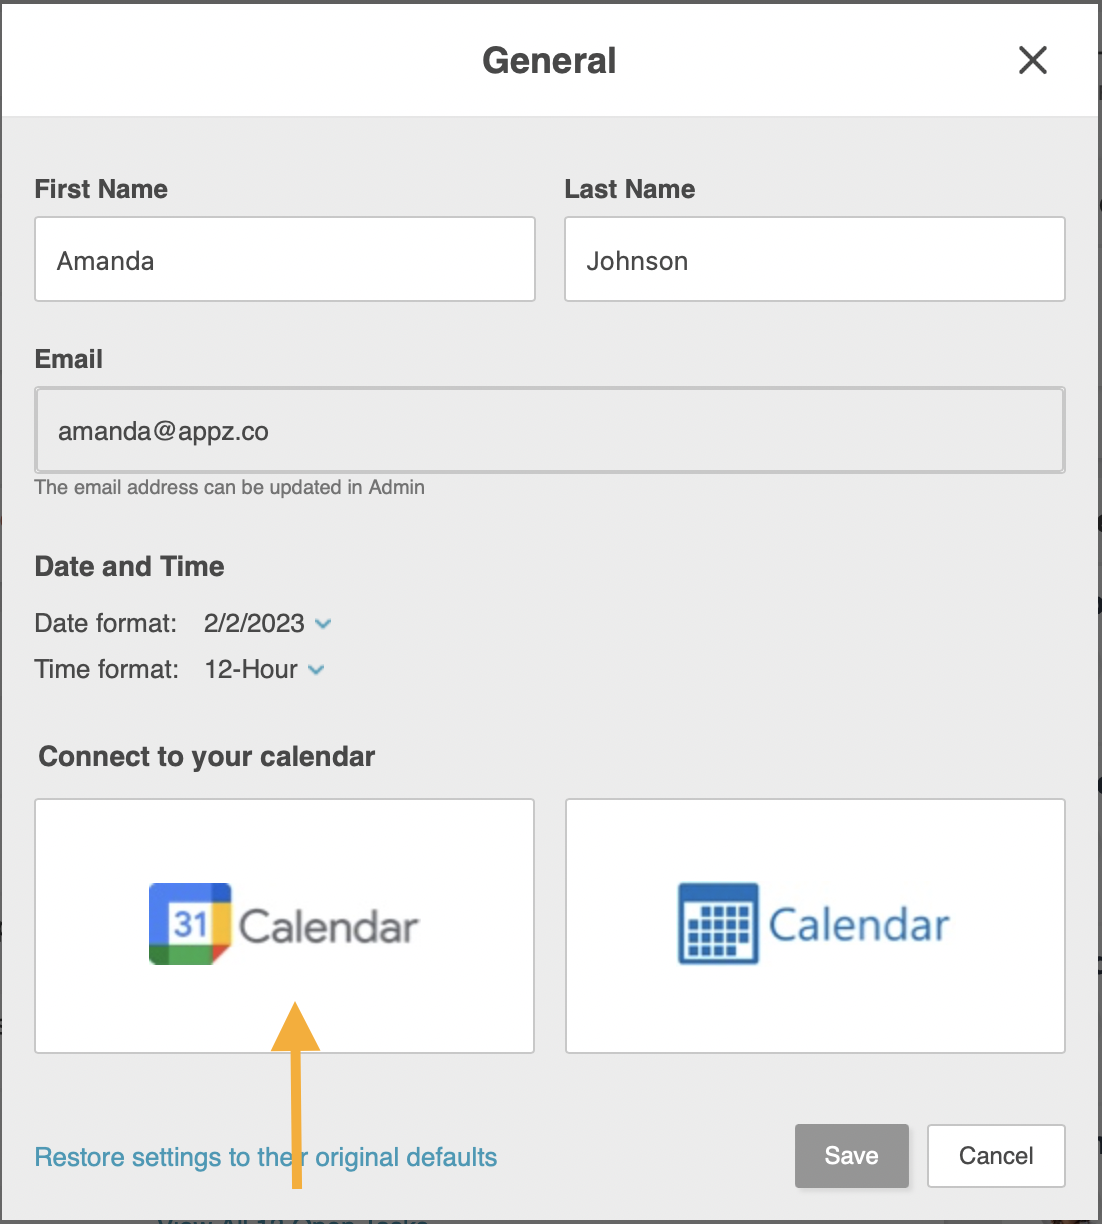
Task: Click the Google Calendar 31 logo icon
Action: tap(190, 924)
